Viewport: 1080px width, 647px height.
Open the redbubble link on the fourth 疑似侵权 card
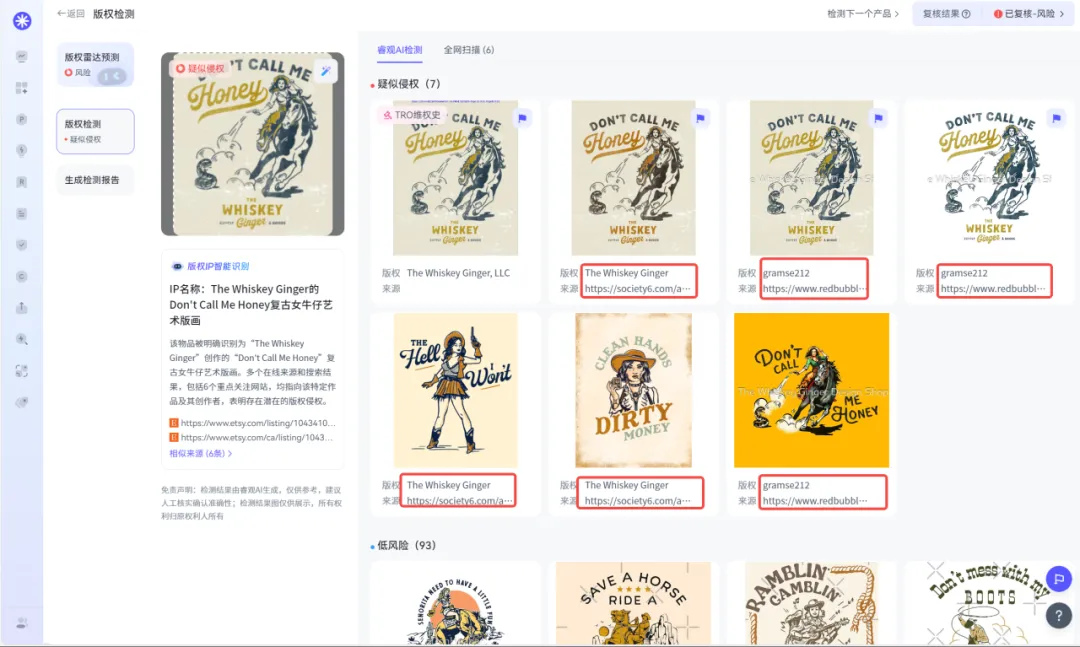[993, 289]
